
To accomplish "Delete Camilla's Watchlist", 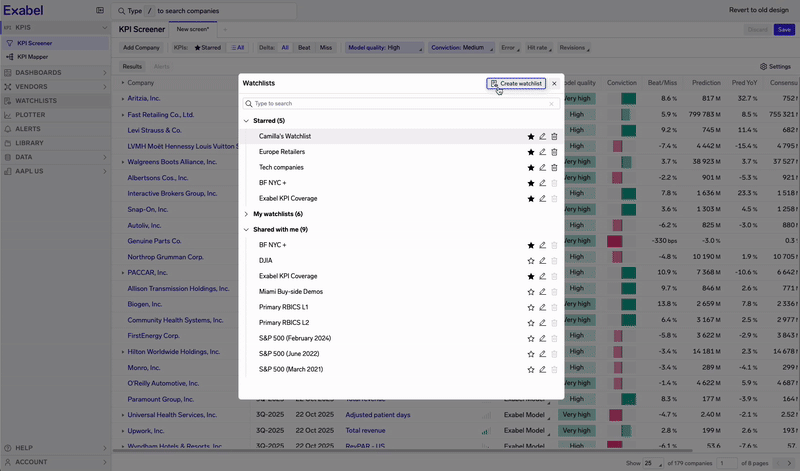I will coord(554,136).
